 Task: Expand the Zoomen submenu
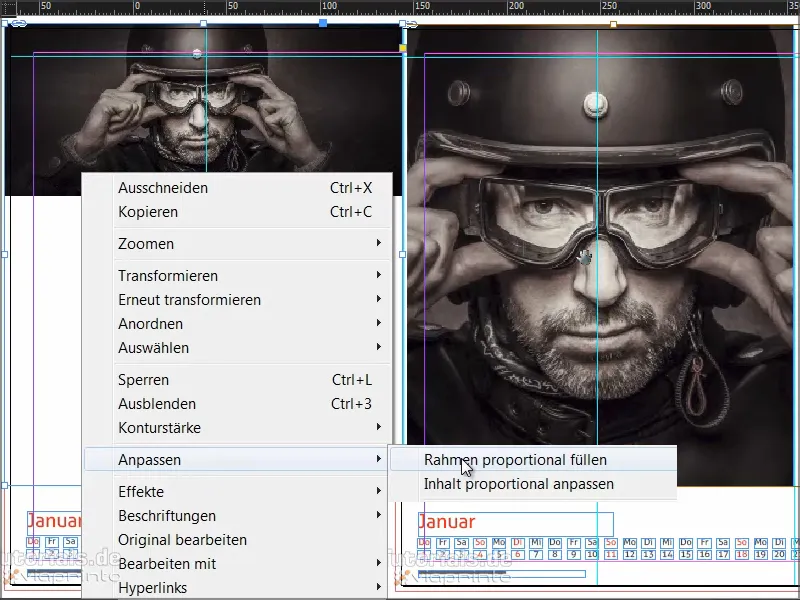[x=146, y=244]
